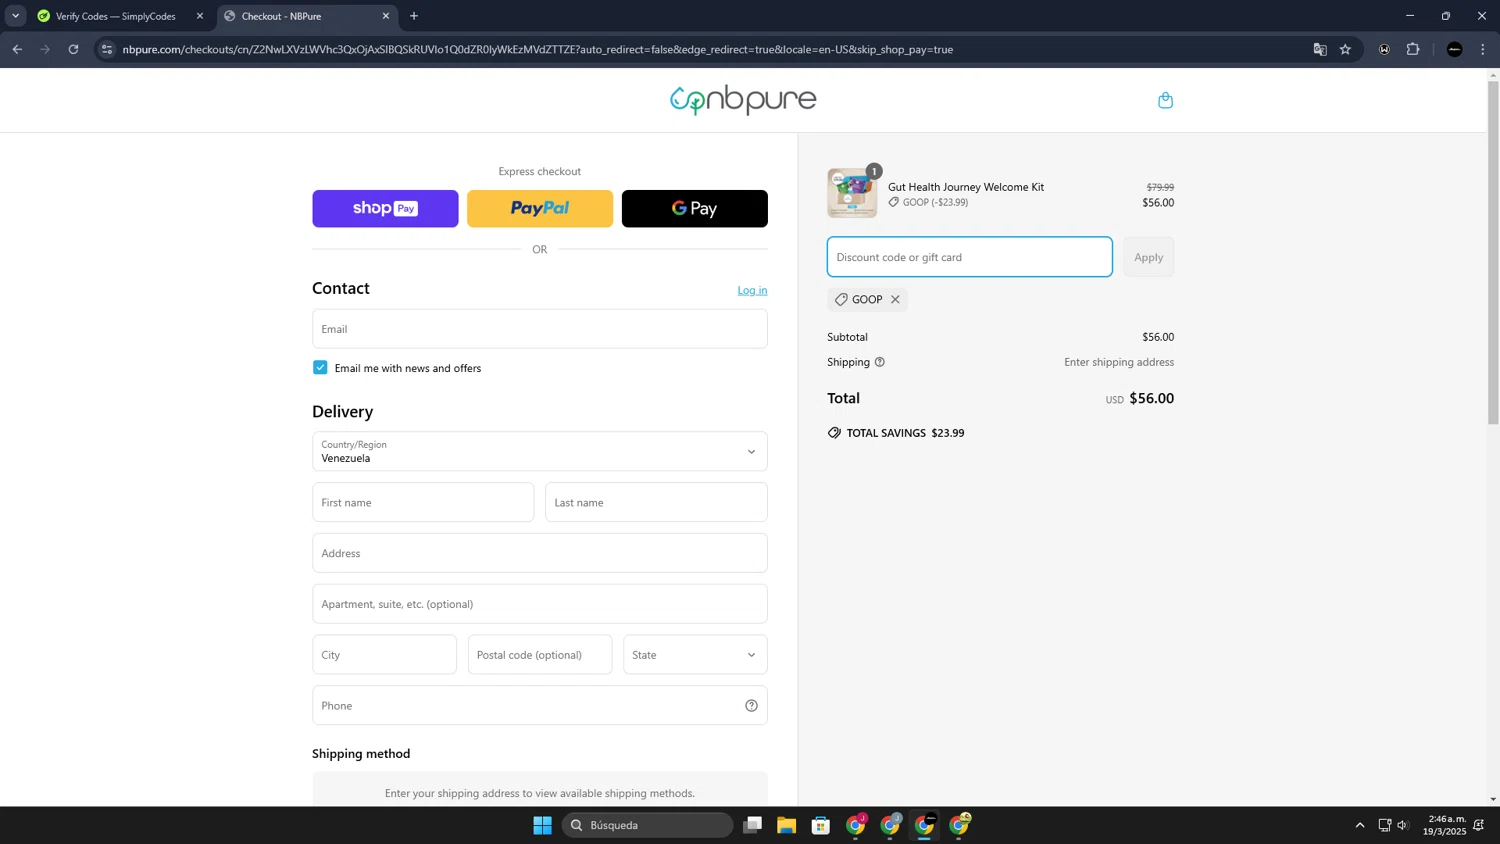
Task: Click the taskbar Búsqueda search box
Action: pyautogui.click(x=648, y=825)
